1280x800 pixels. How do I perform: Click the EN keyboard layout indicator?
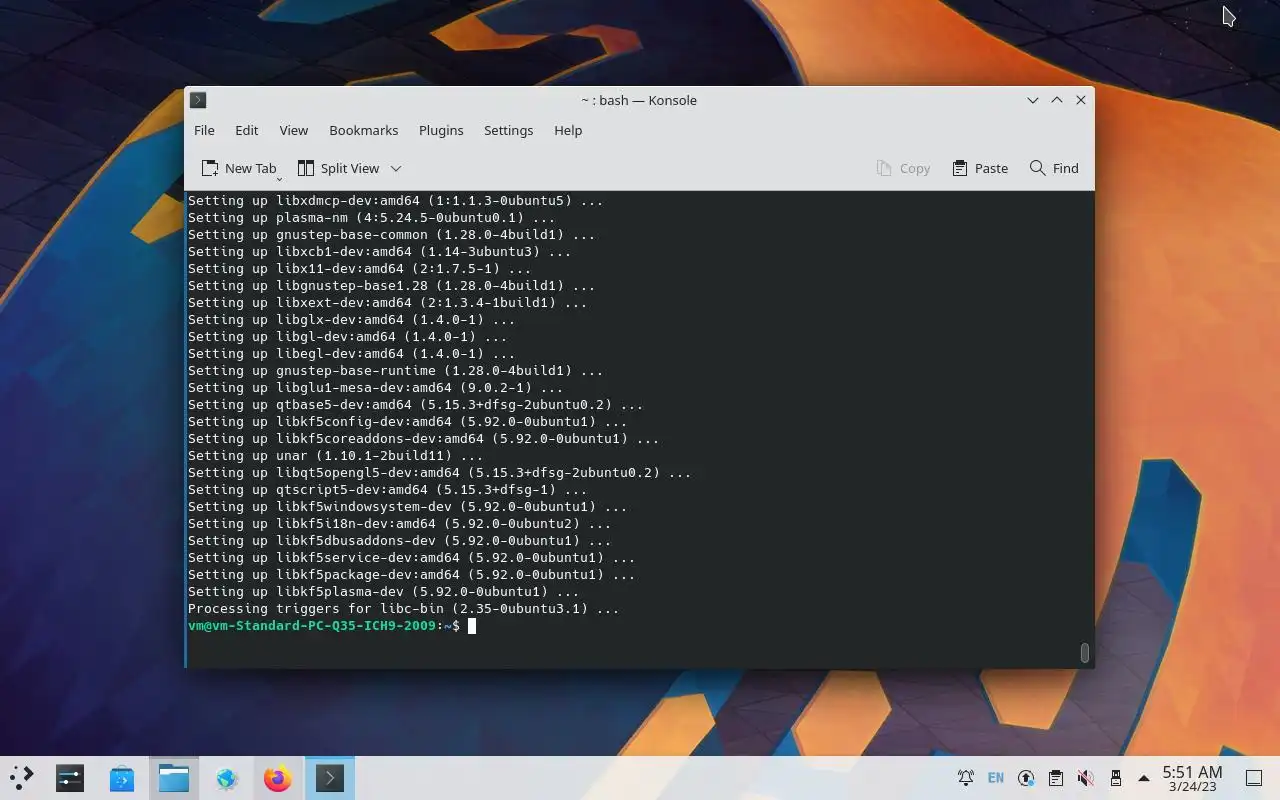[996, 778]
